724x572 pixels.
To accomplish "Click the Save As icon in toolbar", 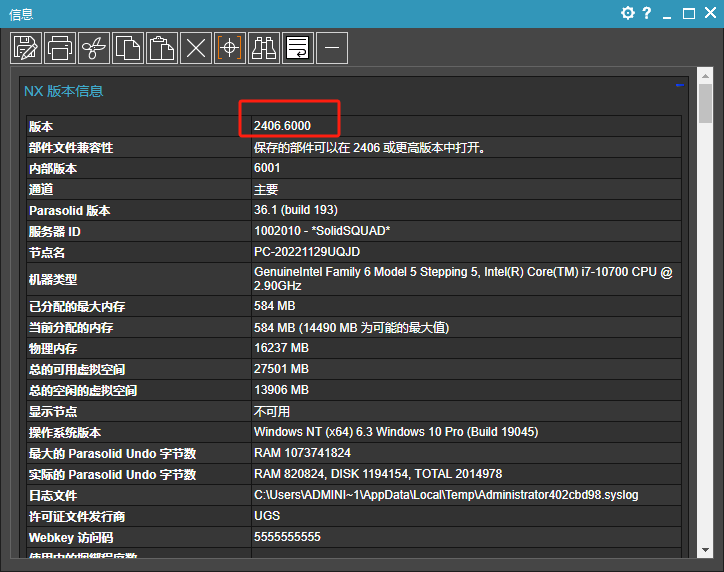I will pos(26,47).
